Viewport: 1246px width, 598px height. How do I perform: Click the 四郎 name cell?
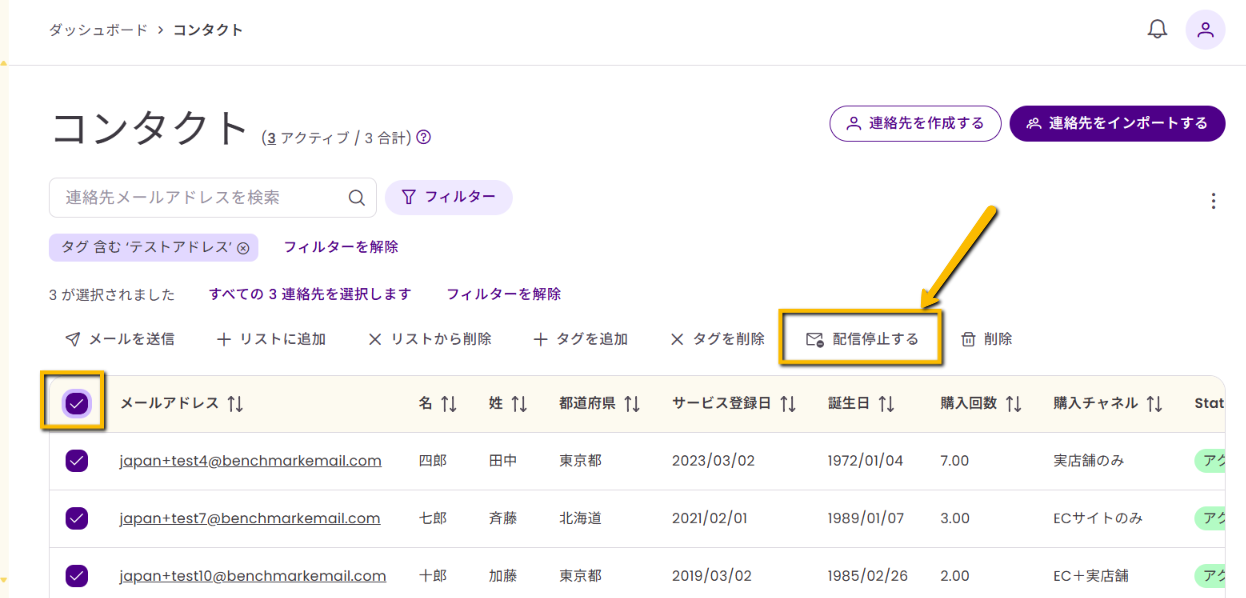[x=433, y=461]
